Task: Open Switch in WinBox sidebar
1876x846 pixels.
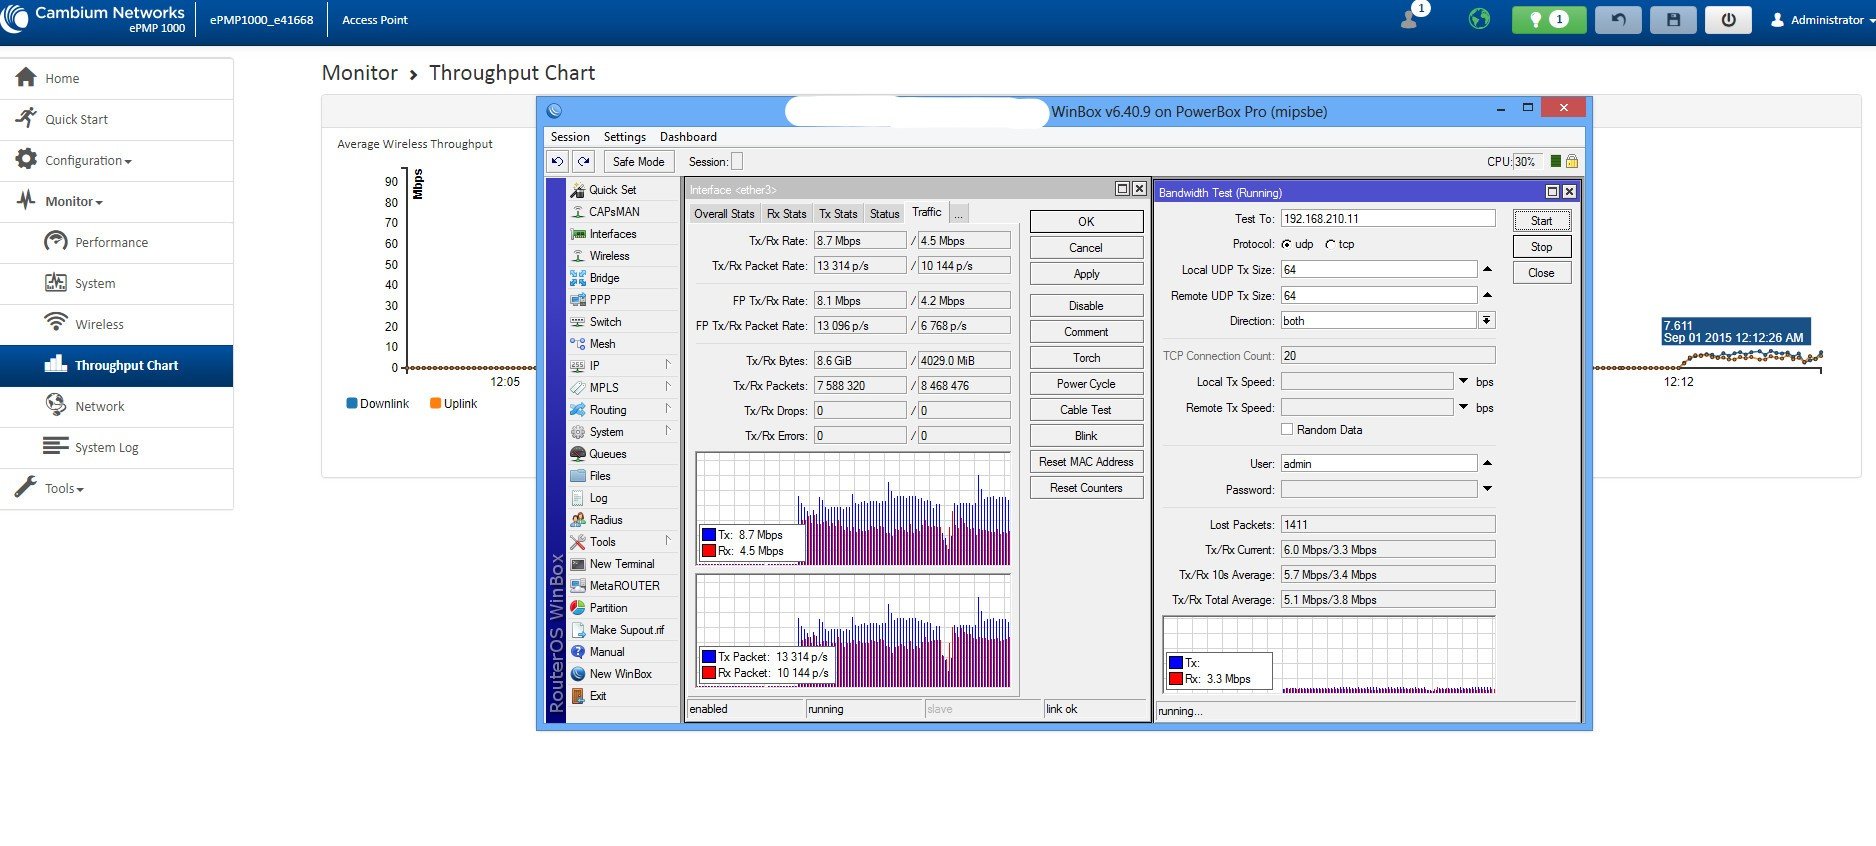Action: click(605, 322)
